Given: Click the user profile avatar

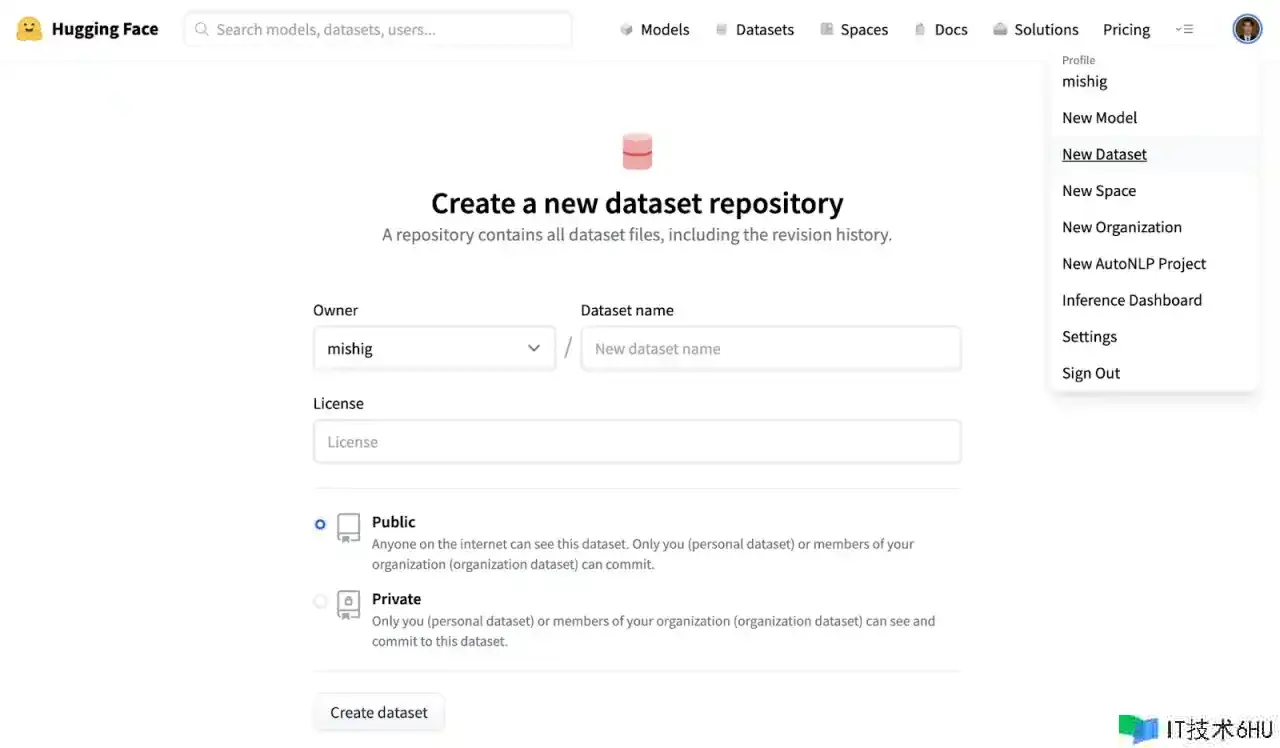Looking at the screenshot, I should (1247, 29).
